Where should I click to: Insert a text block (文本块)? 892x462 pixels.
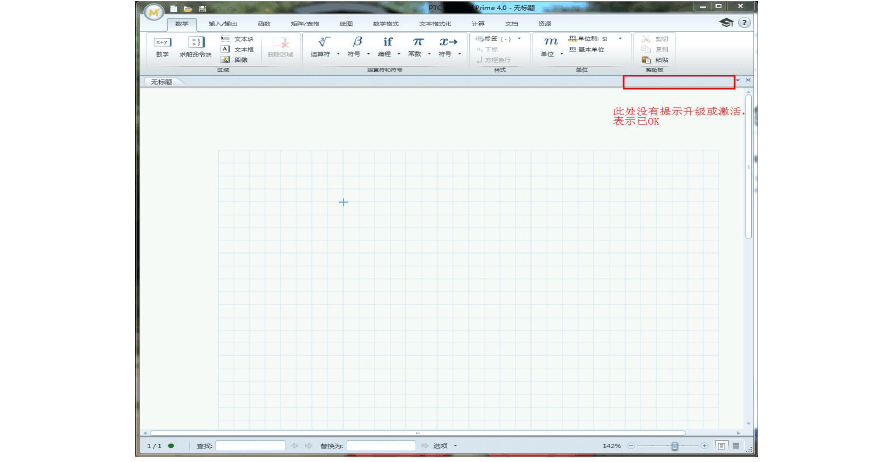click(237, 39)
